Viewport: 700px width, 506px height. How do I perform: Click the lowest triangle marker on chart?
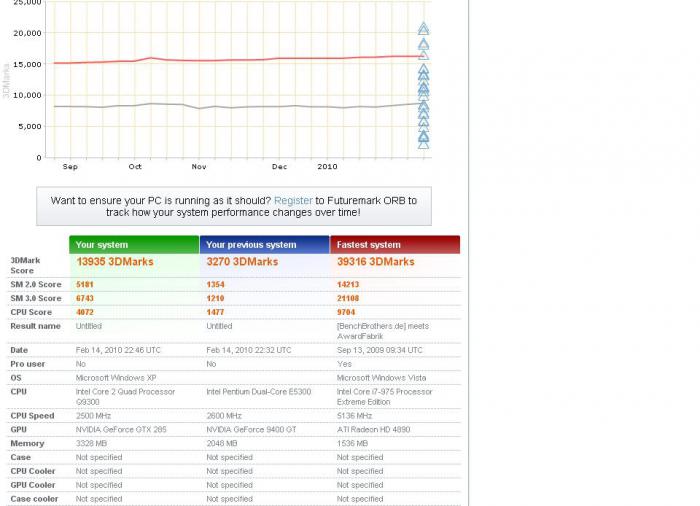(423, 143)
